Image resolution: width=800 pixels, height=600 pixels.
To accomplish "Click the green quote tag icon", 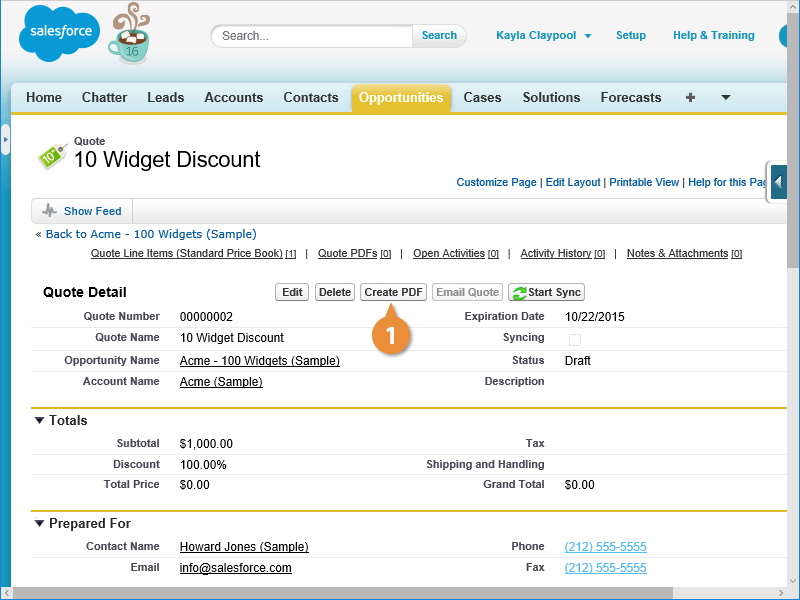I will (52, 156).
